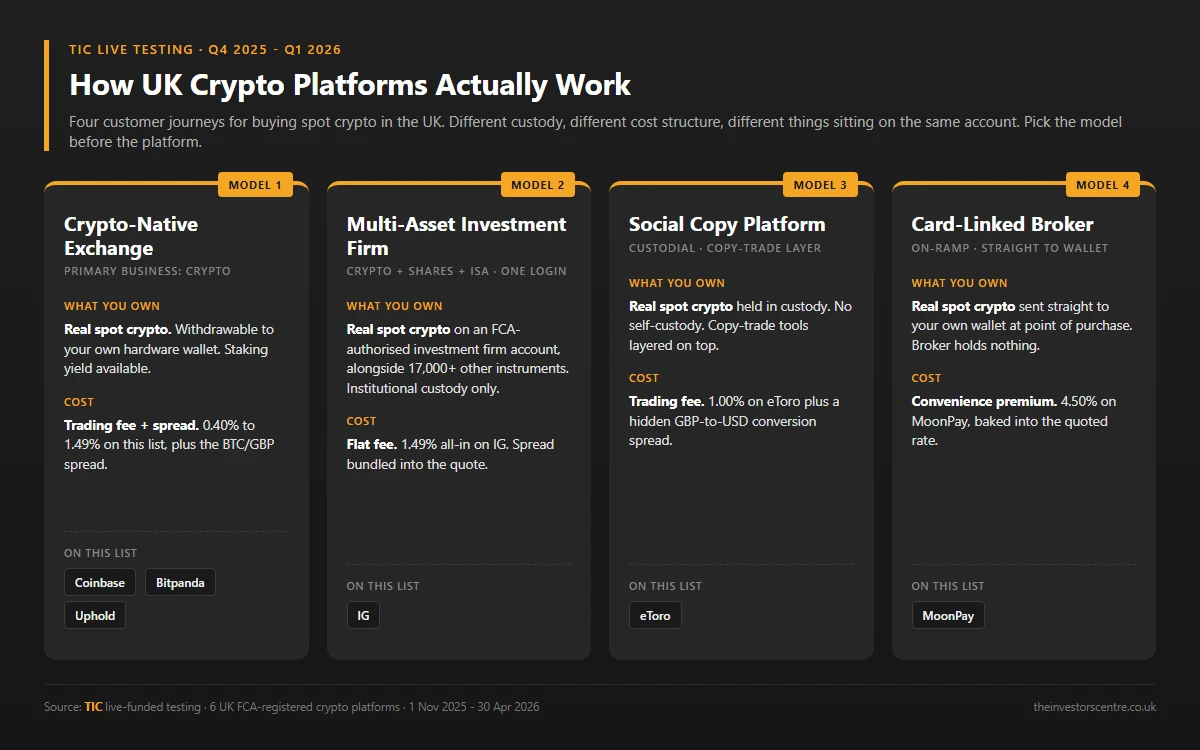Click the Coinbase platform chip

(100, 583)
